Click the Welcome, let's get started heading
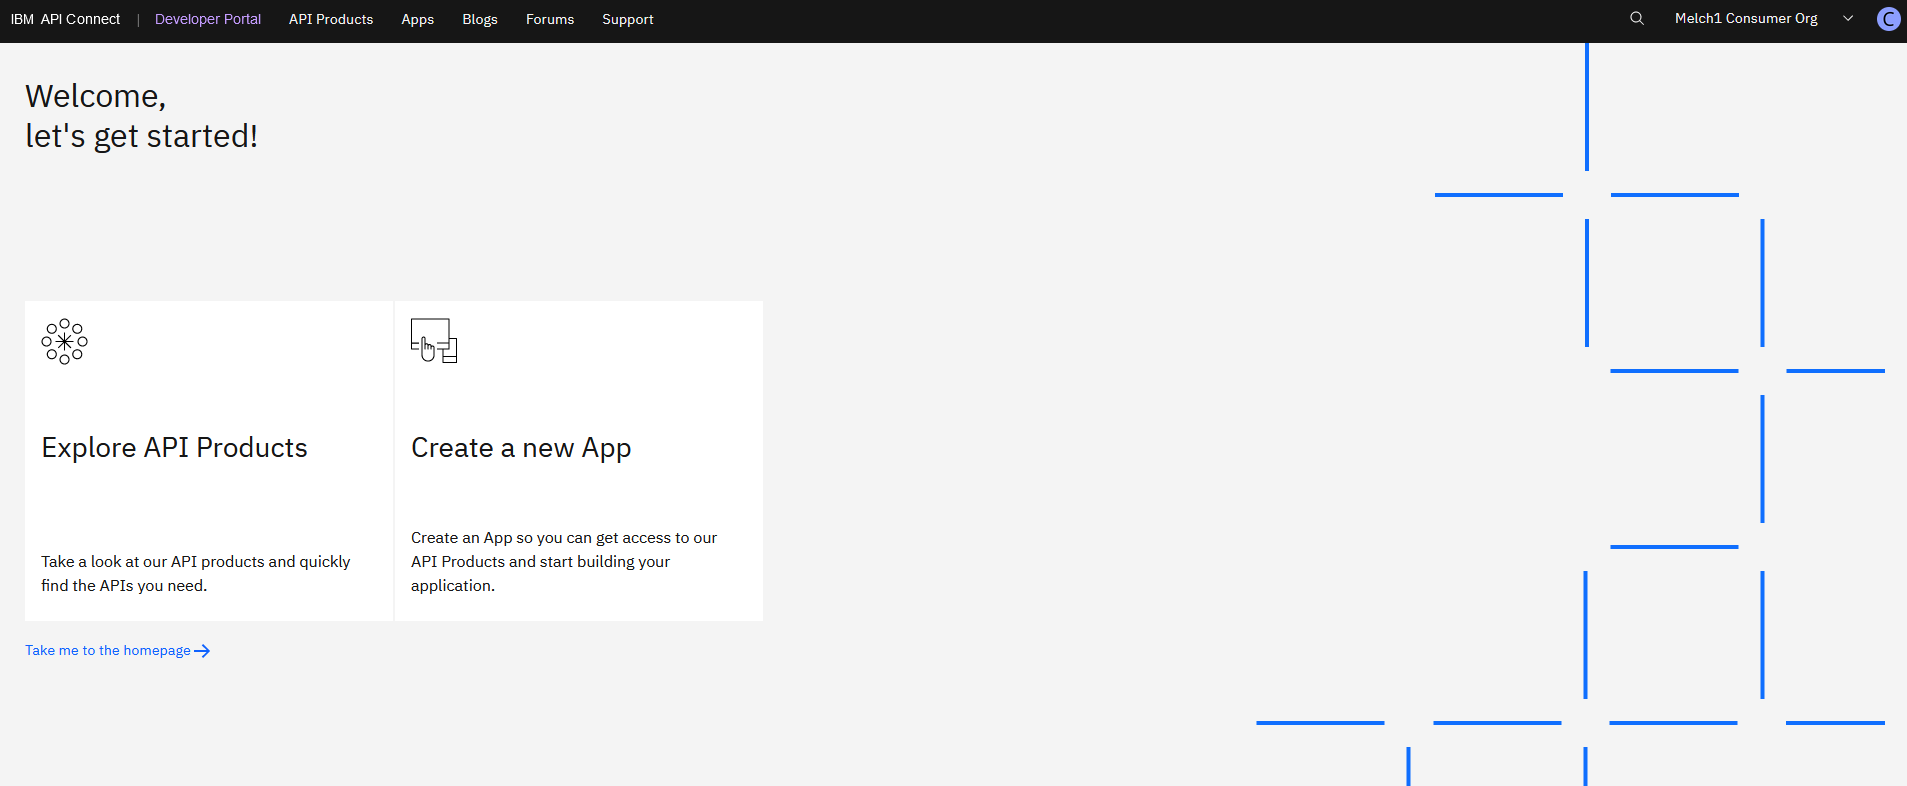 (x=141, y=116)
